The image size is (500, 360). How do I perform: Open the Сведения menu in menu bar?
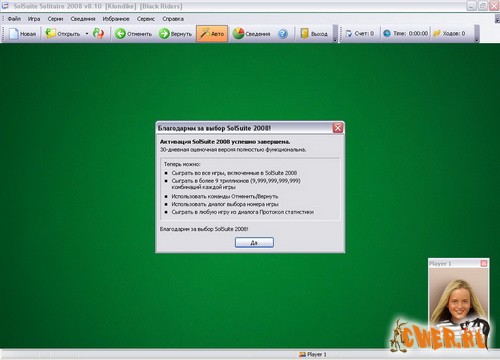click(83, 19)
